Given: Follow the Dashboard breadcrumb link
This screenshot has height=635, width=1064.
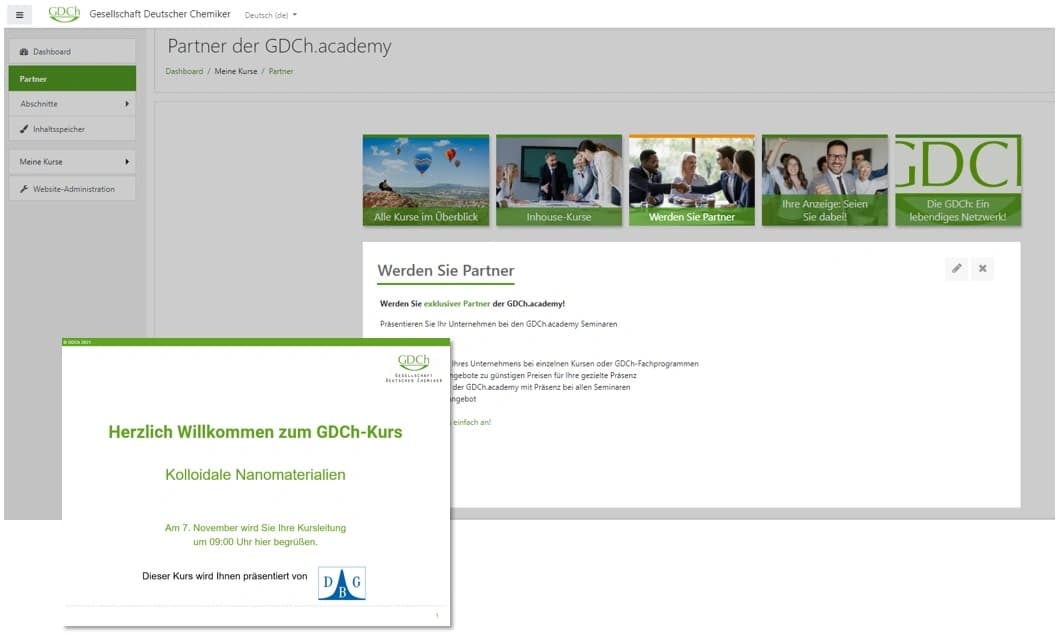Looking at the screenshot, I should (184, 71).
